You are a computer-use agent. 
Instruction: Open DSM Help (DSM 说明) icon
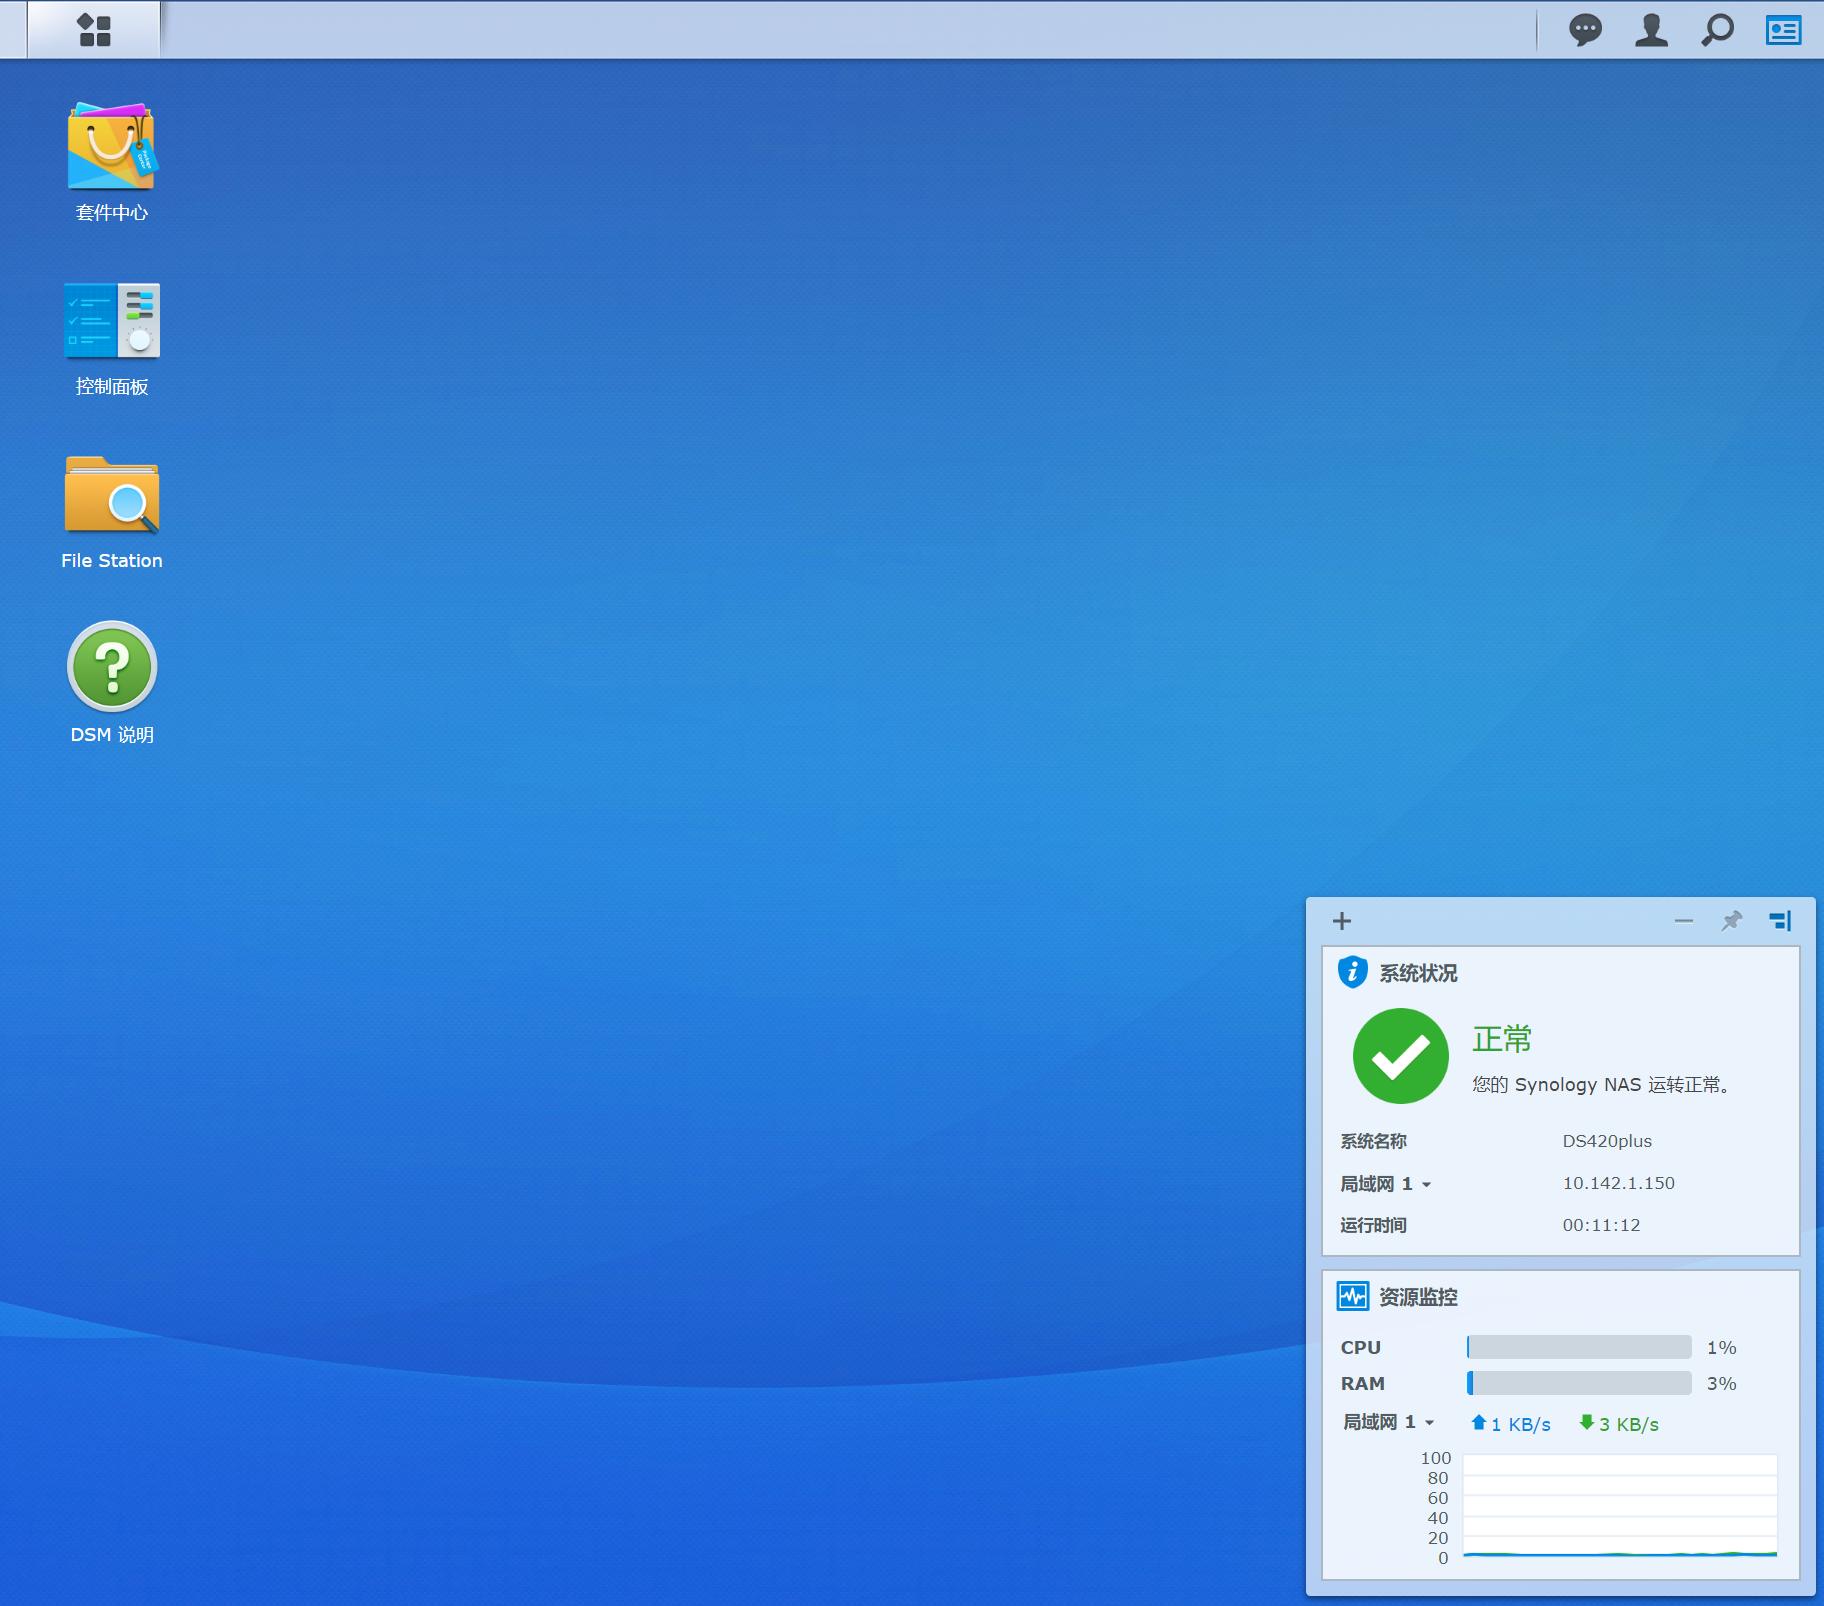click(111, 667)
